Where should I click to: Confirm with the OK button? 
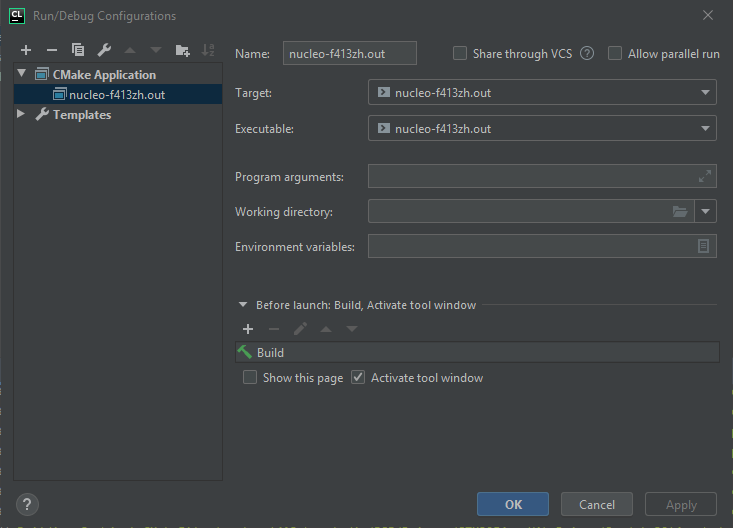pos(513,504)
